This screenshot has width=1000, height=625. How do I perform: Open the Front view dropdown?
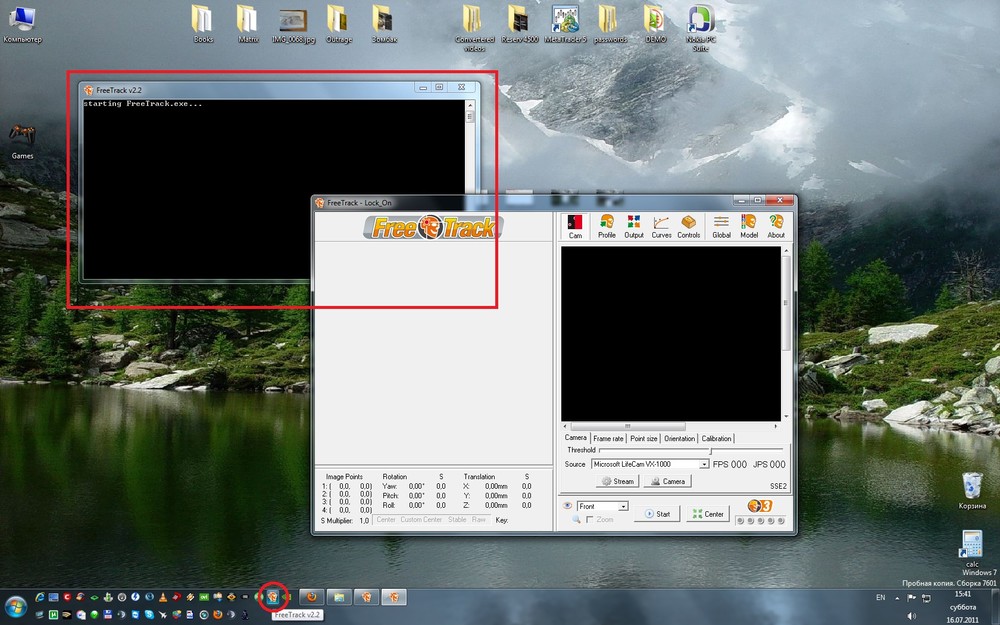pyautogui.click(x=603, y=506)
